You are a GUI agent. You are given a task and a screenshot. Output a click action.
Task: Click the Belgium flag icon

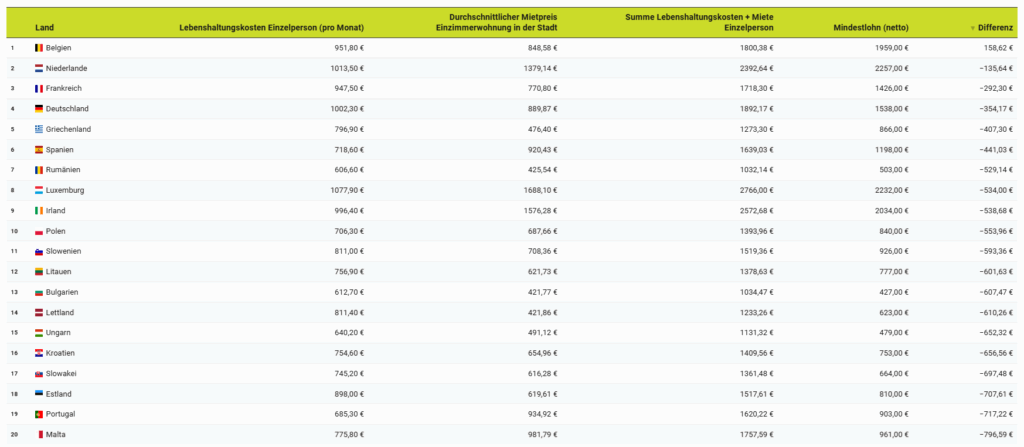click(39, 48)
